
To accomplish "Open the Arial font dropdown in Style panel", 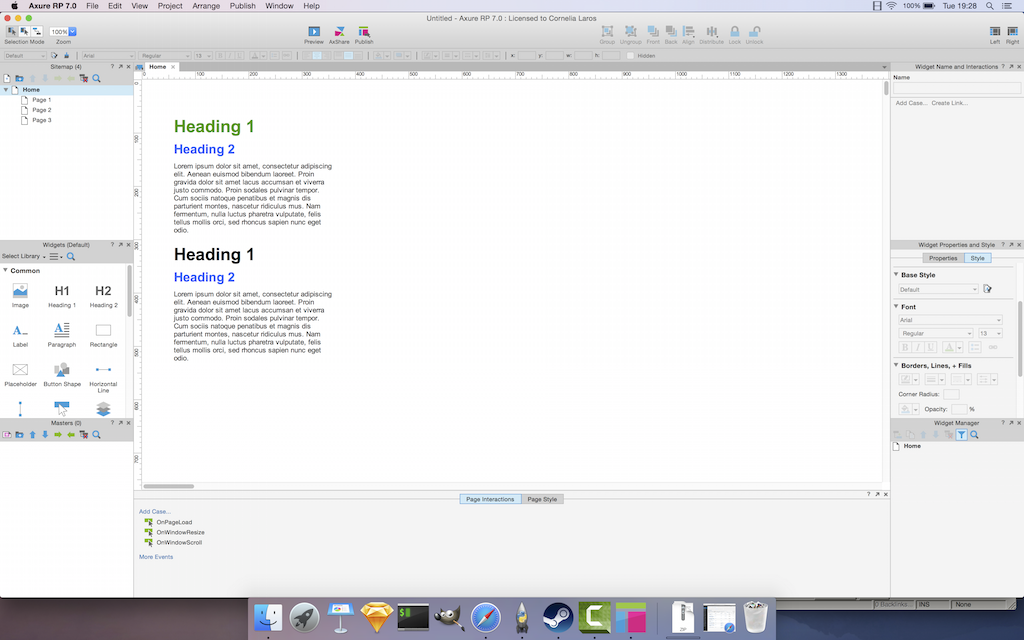I will click(x=950, y=320).
